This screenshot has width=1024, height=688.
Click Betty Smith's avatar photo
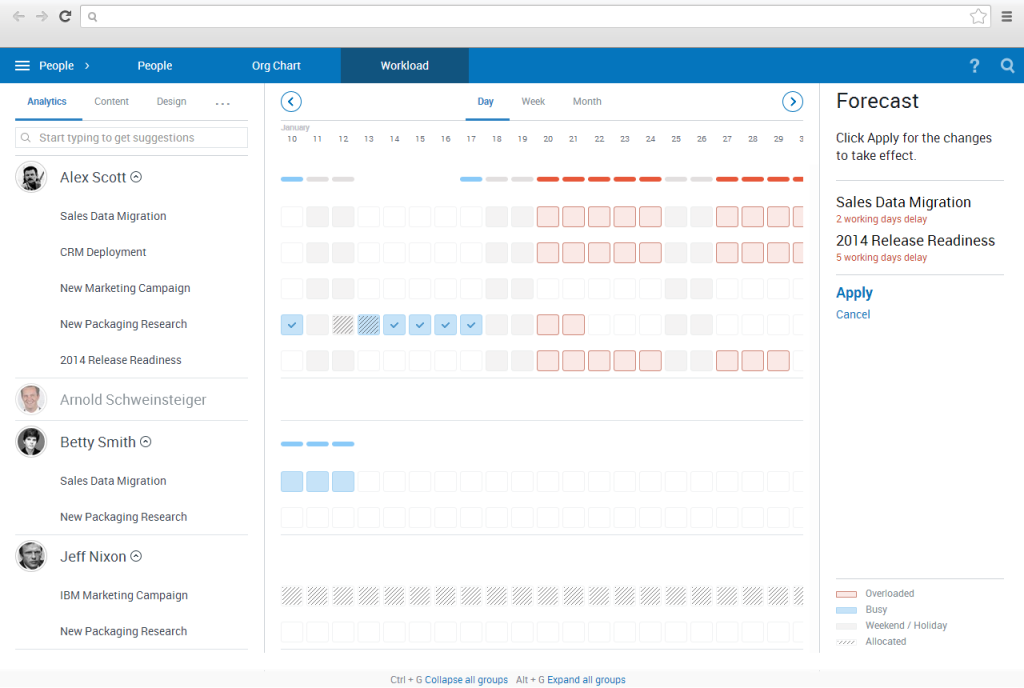[31, 441]
